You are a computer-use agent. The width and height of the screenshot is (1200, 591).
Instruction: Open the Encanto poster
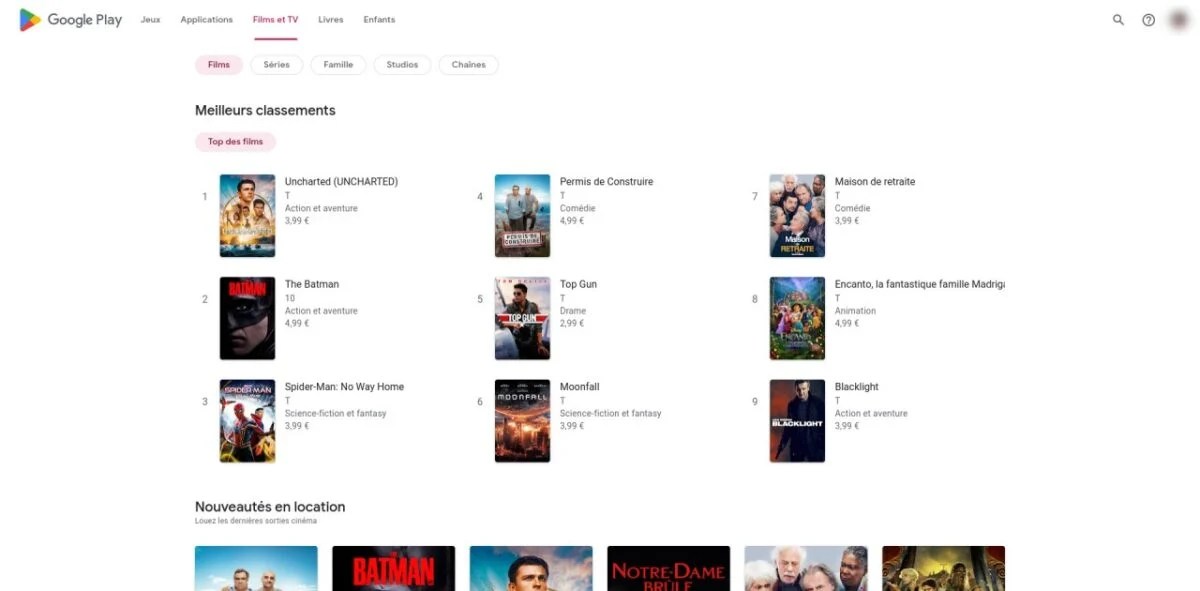tap(797, 318)
